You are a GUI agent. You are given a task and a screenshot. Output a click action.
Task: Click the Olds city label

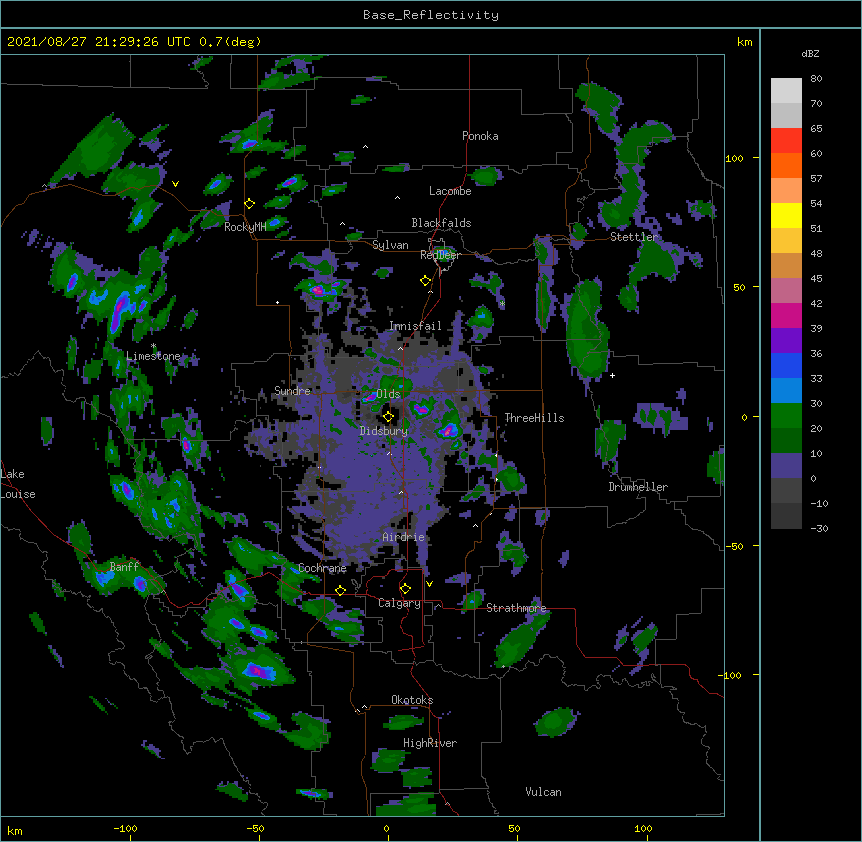(388, 394)
